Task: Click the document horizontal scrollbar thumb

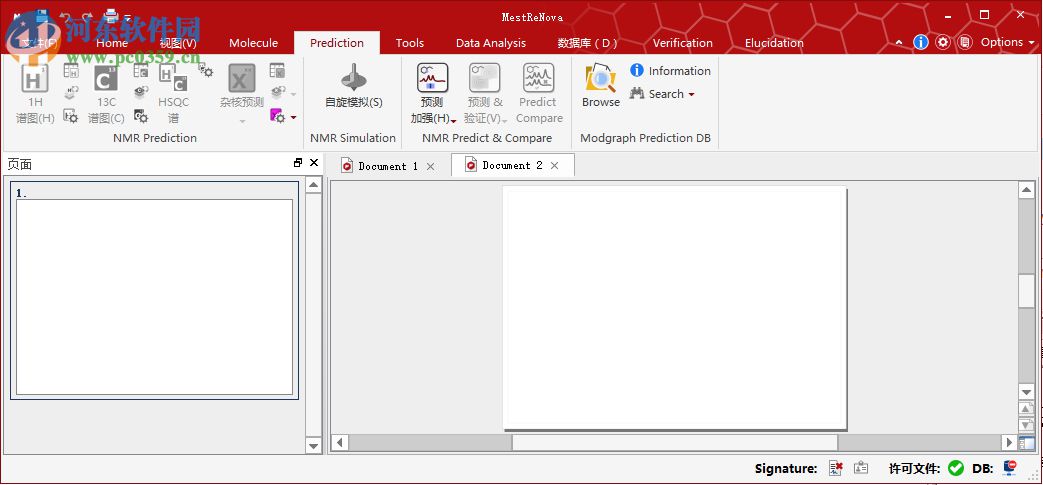Action: point(674,442)
